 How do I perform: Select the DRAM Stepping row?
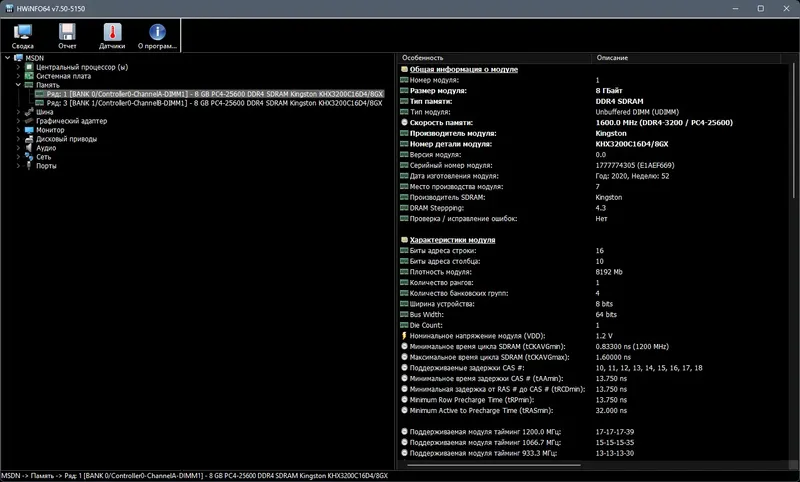tap(592, 208)
